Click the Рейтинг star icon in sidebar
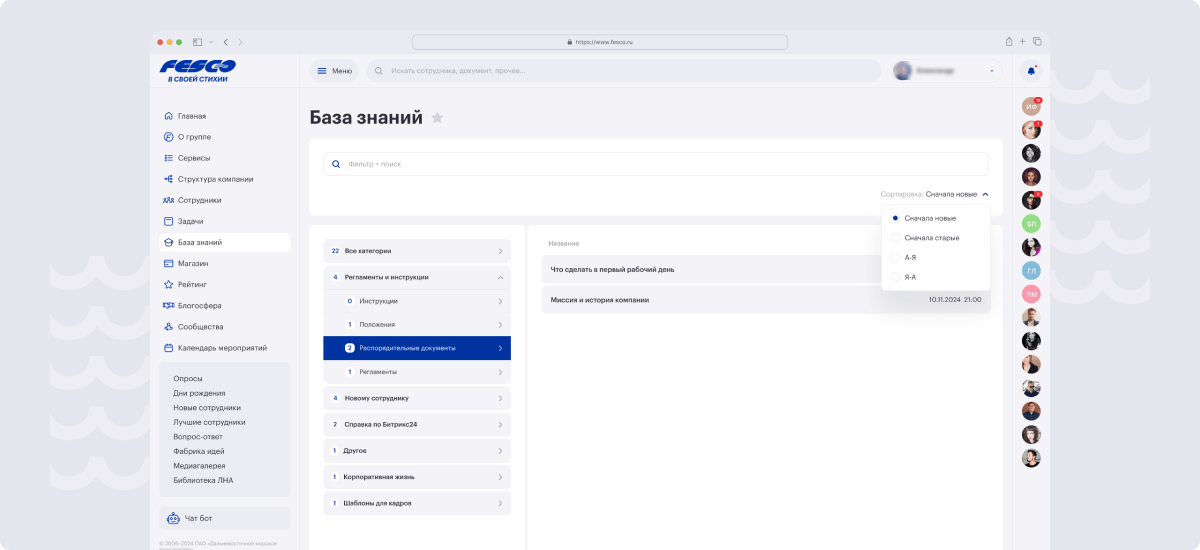 click(x=169, y=284)
